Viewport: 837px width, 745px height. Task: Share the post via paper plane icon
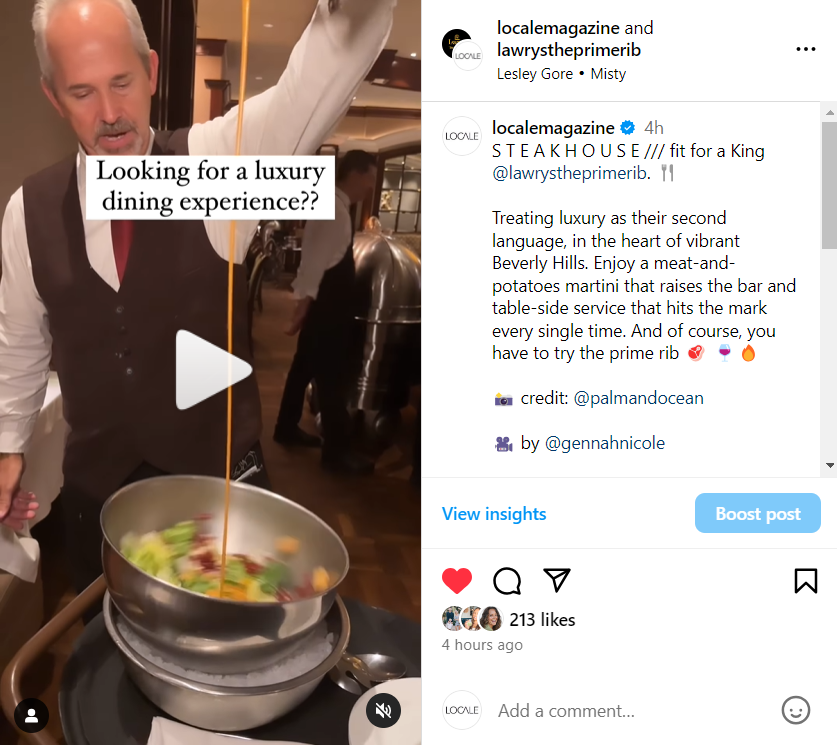coord(557,580)
